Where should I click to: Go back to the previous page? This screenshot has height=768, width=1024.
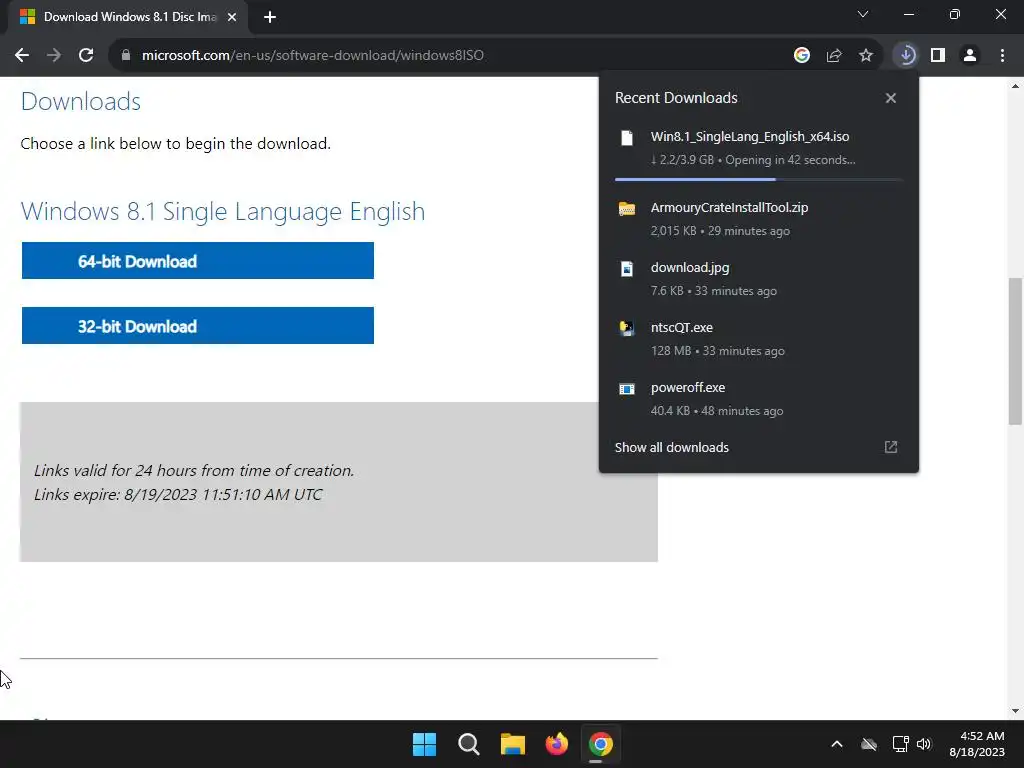point(22,56)
